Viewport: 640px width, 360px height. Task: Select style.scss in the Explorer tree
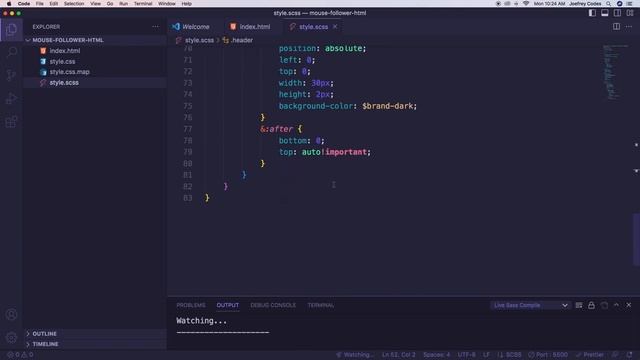[95, 82]
